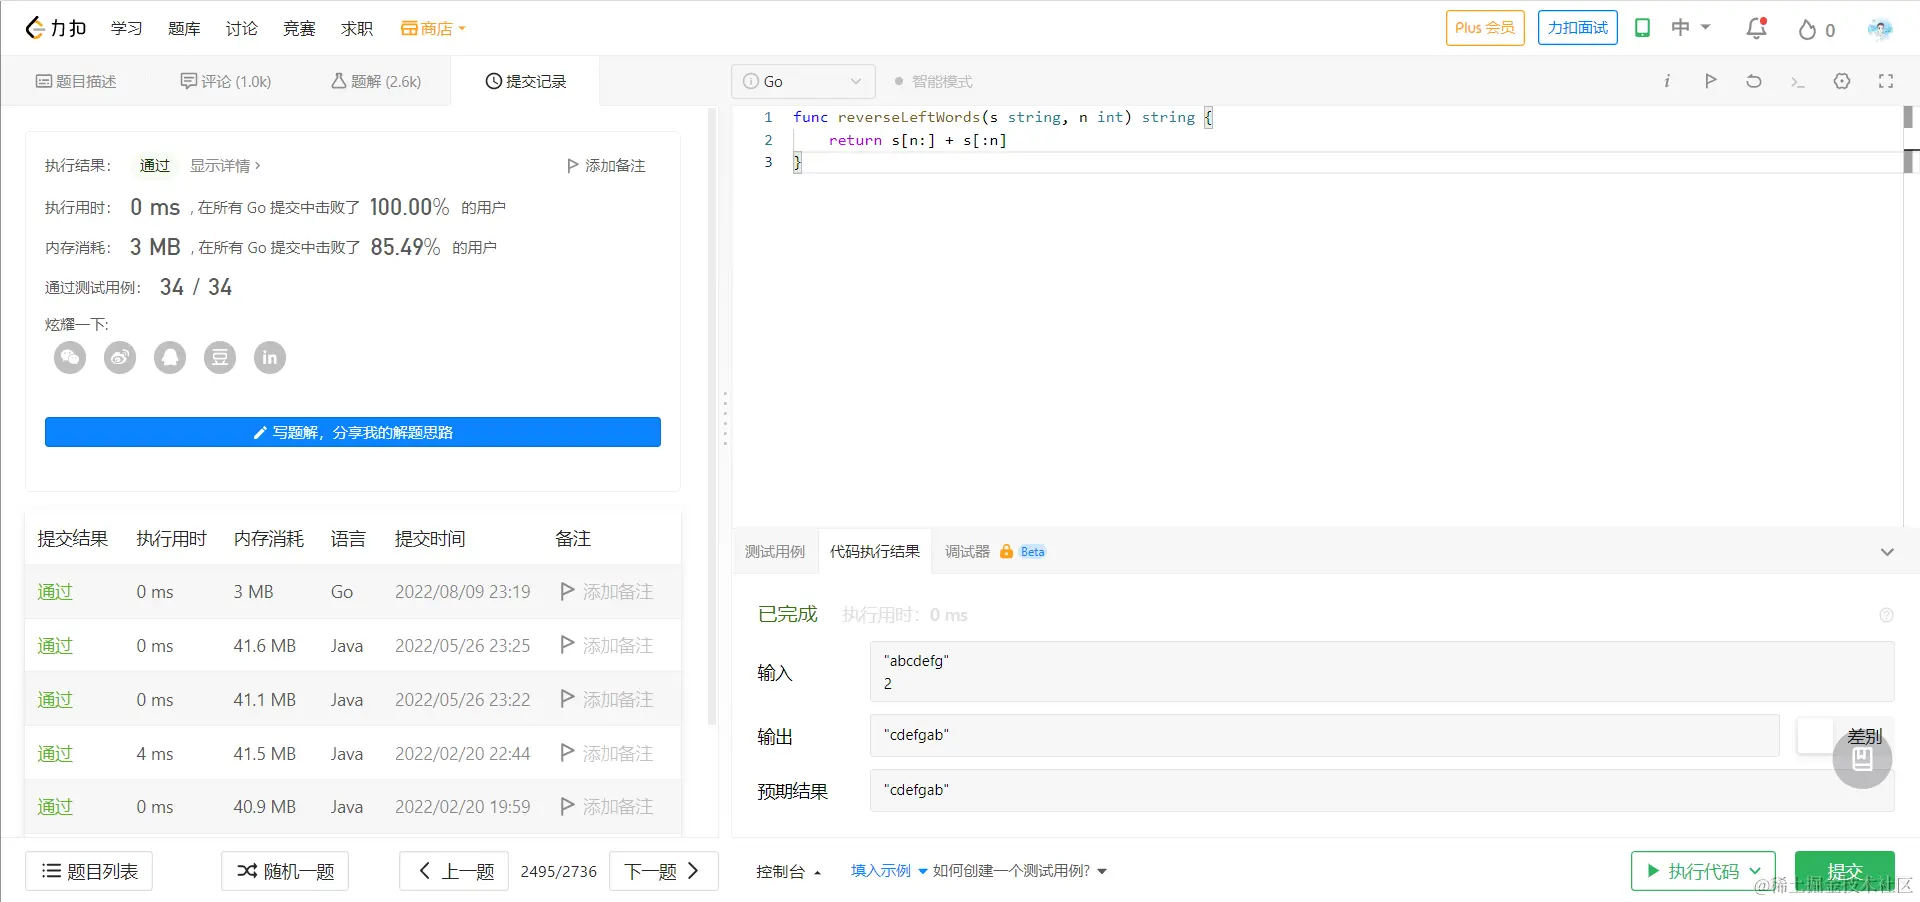The image size is (1920, 902).
Task: Switch to 题解 (2.6k) tab
Action: coord(376,81)
